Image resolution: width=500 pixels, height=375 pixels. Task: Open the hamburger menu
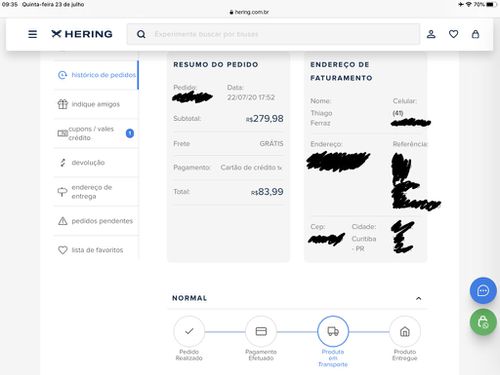pos(32,34)
